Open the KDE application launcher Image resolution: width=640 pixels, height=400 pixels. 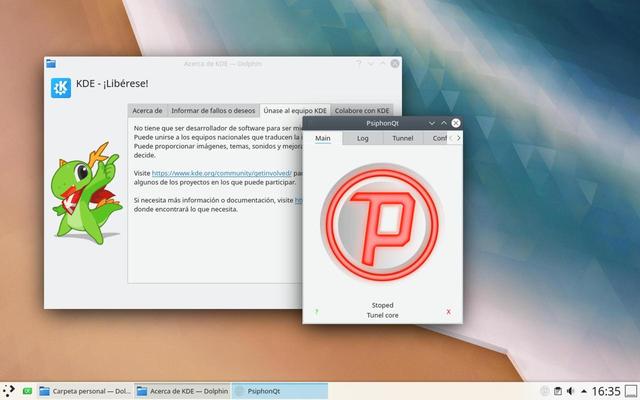pyautogui.click(x=9, y=391)
